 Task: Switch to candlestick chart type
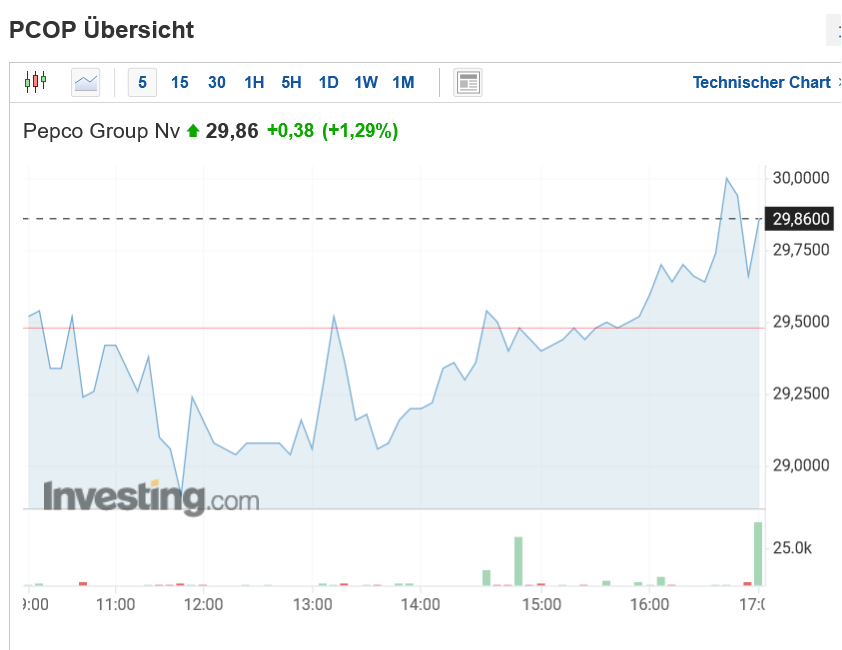36,82
